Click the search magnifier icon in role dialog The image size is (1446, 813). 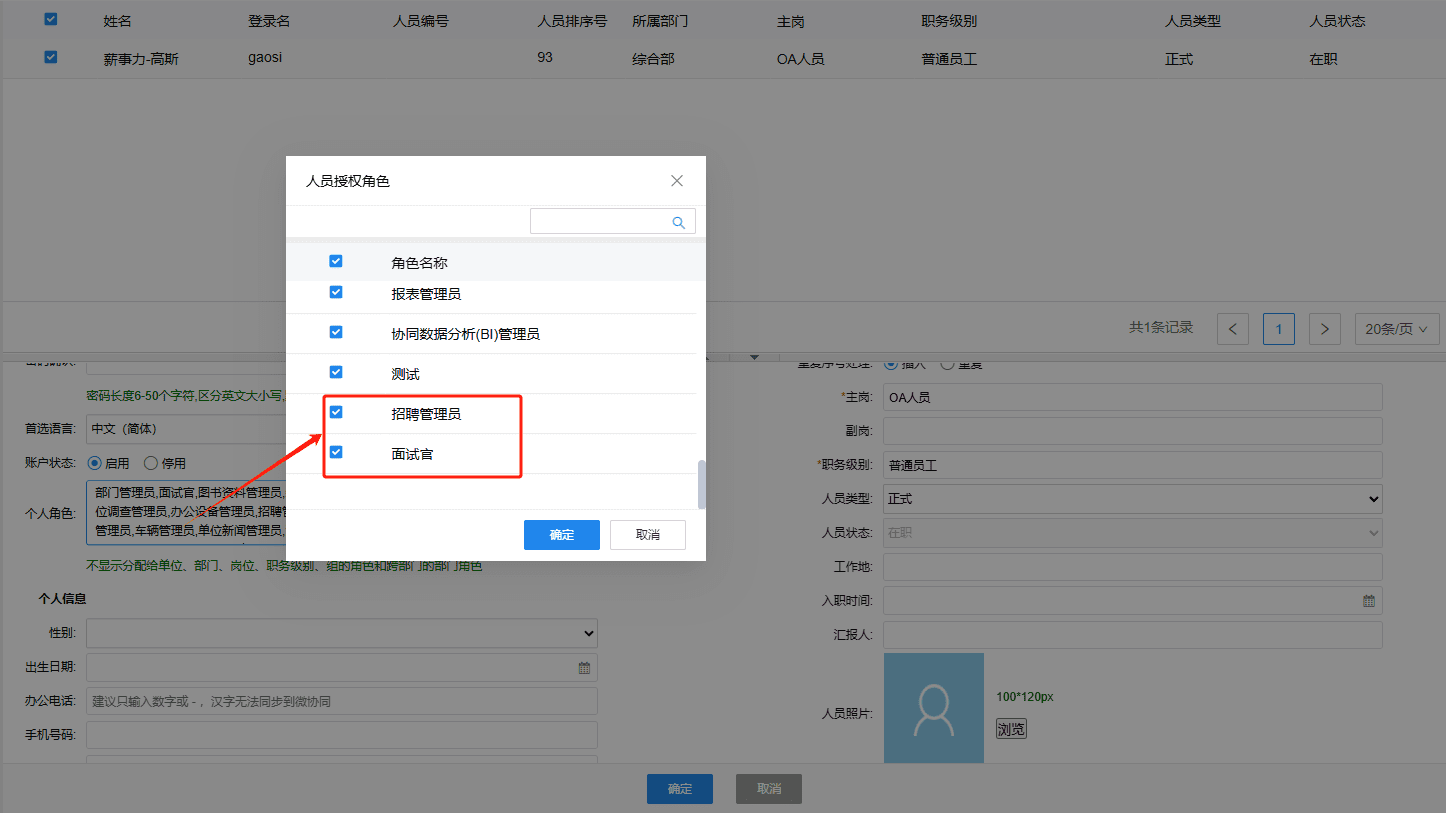[x=679, y=222]
